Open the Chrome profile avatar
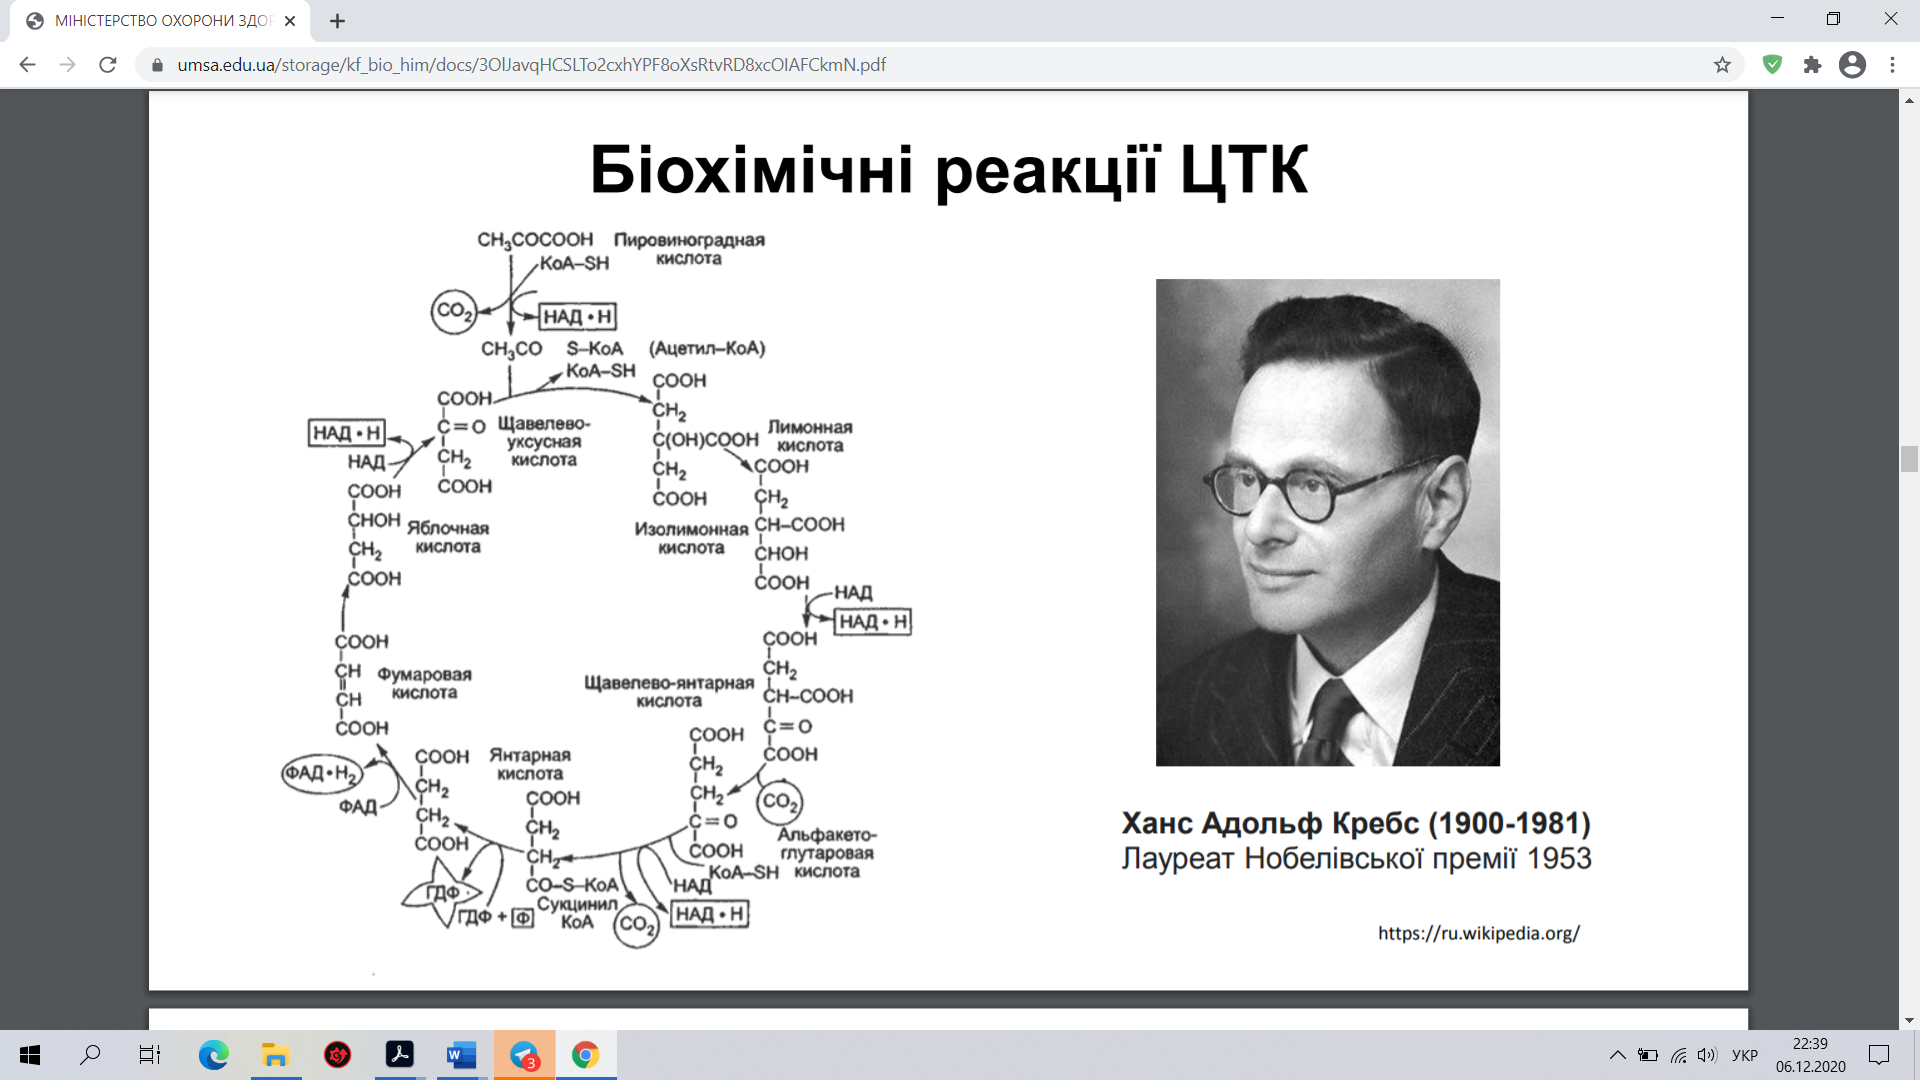 click(1852, 65)
